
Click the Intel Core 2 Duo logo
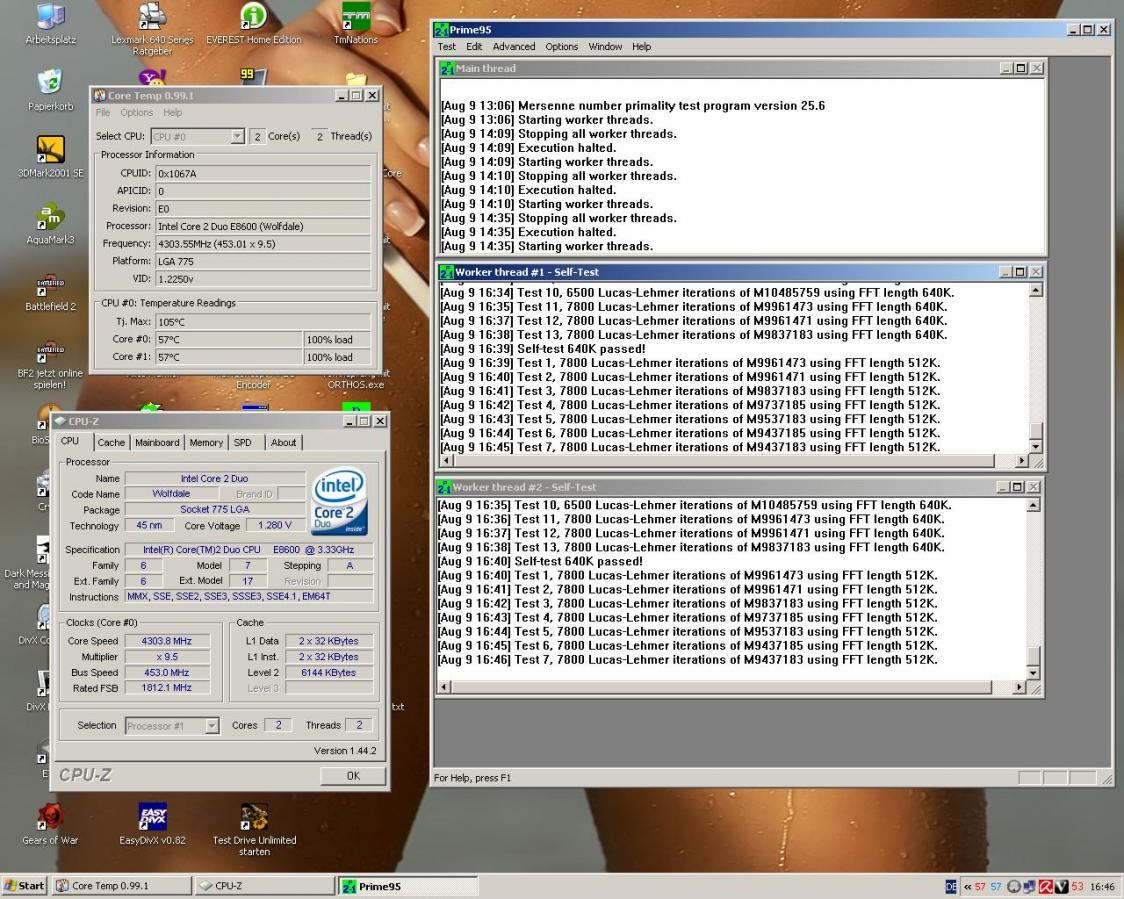tap(340, 500)
